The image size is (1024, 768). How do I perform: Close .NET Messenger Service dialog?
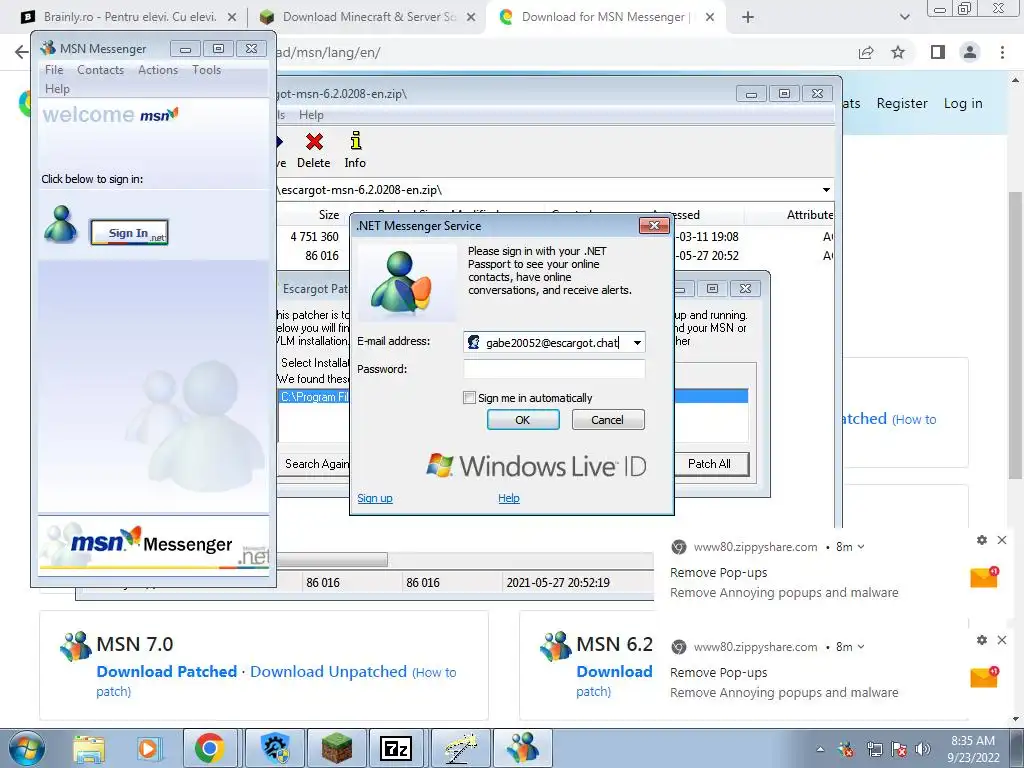[654, 225]
